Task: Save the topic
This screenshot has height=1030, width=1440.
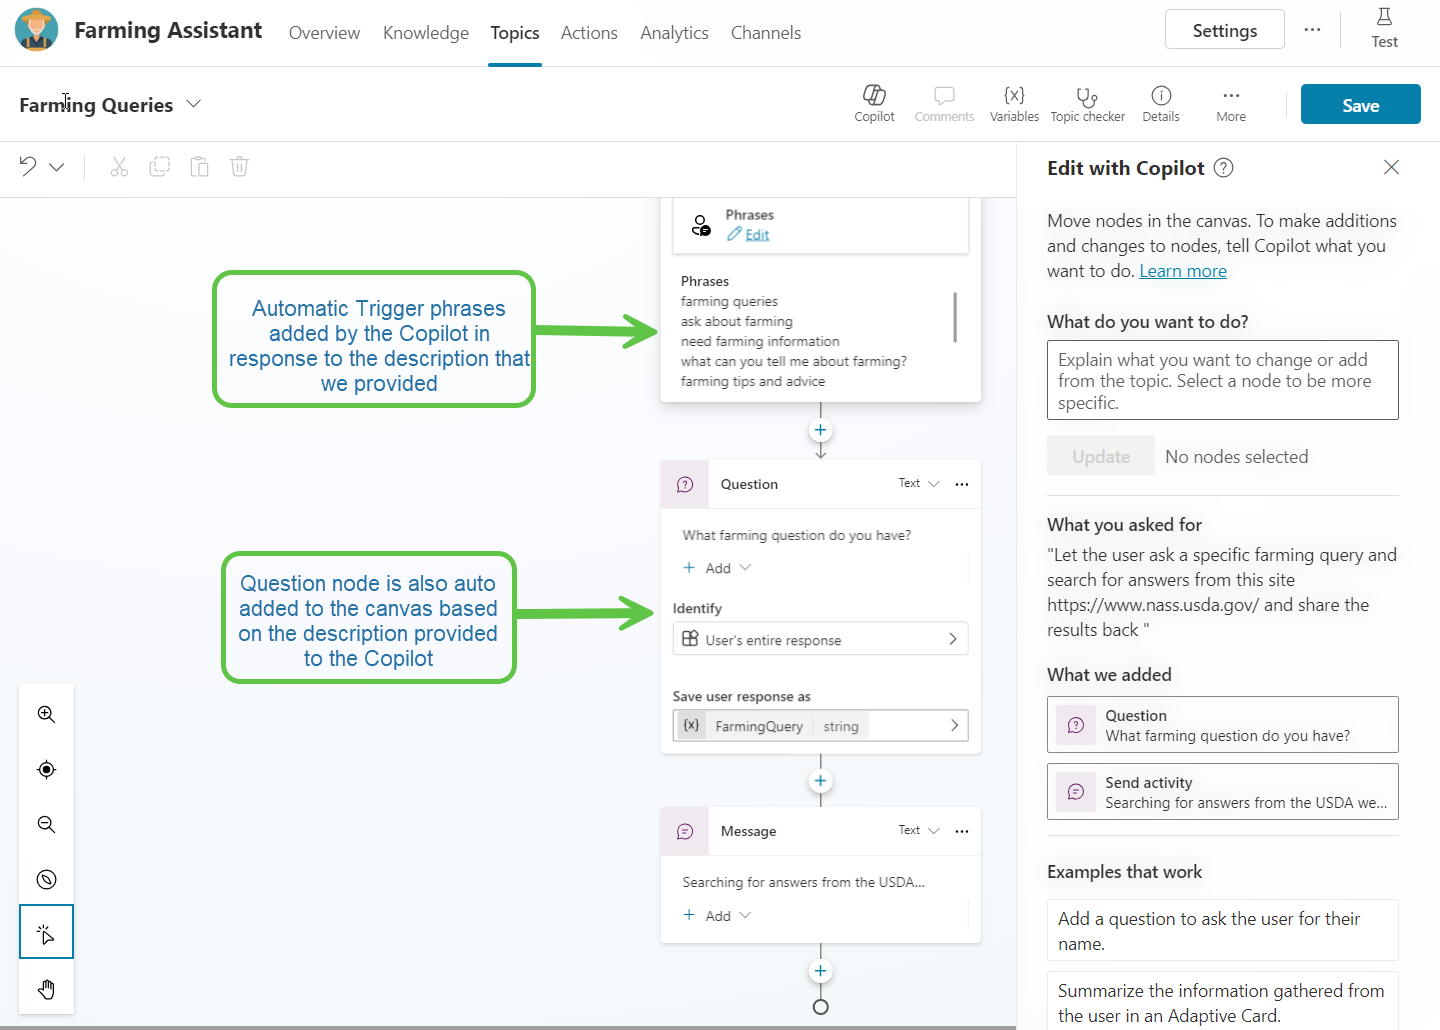Action: click(x=1360, y=105)
